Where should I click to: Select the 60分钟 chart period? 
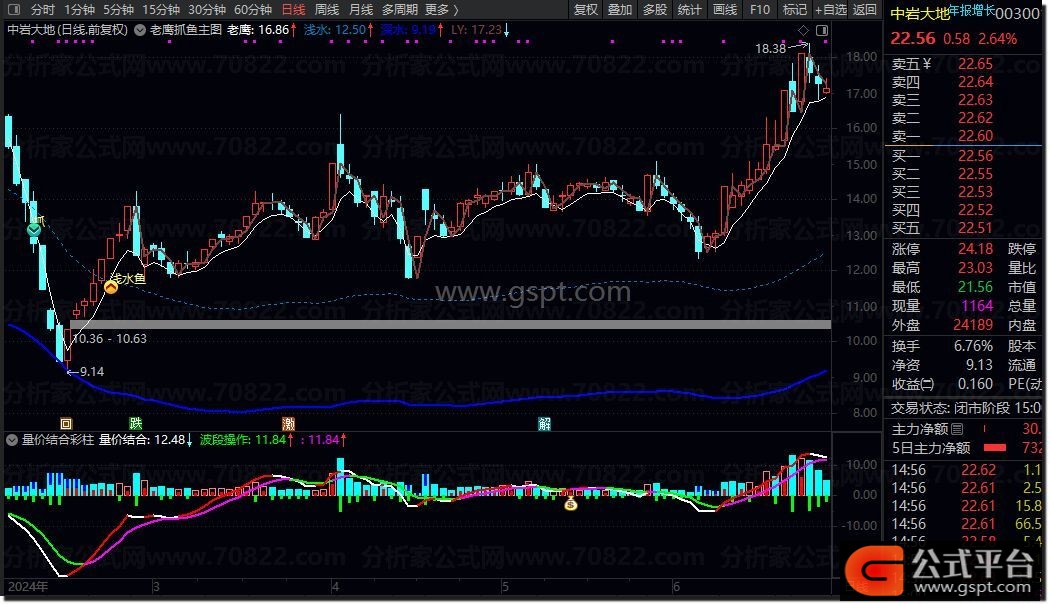(x=252, y=10)
